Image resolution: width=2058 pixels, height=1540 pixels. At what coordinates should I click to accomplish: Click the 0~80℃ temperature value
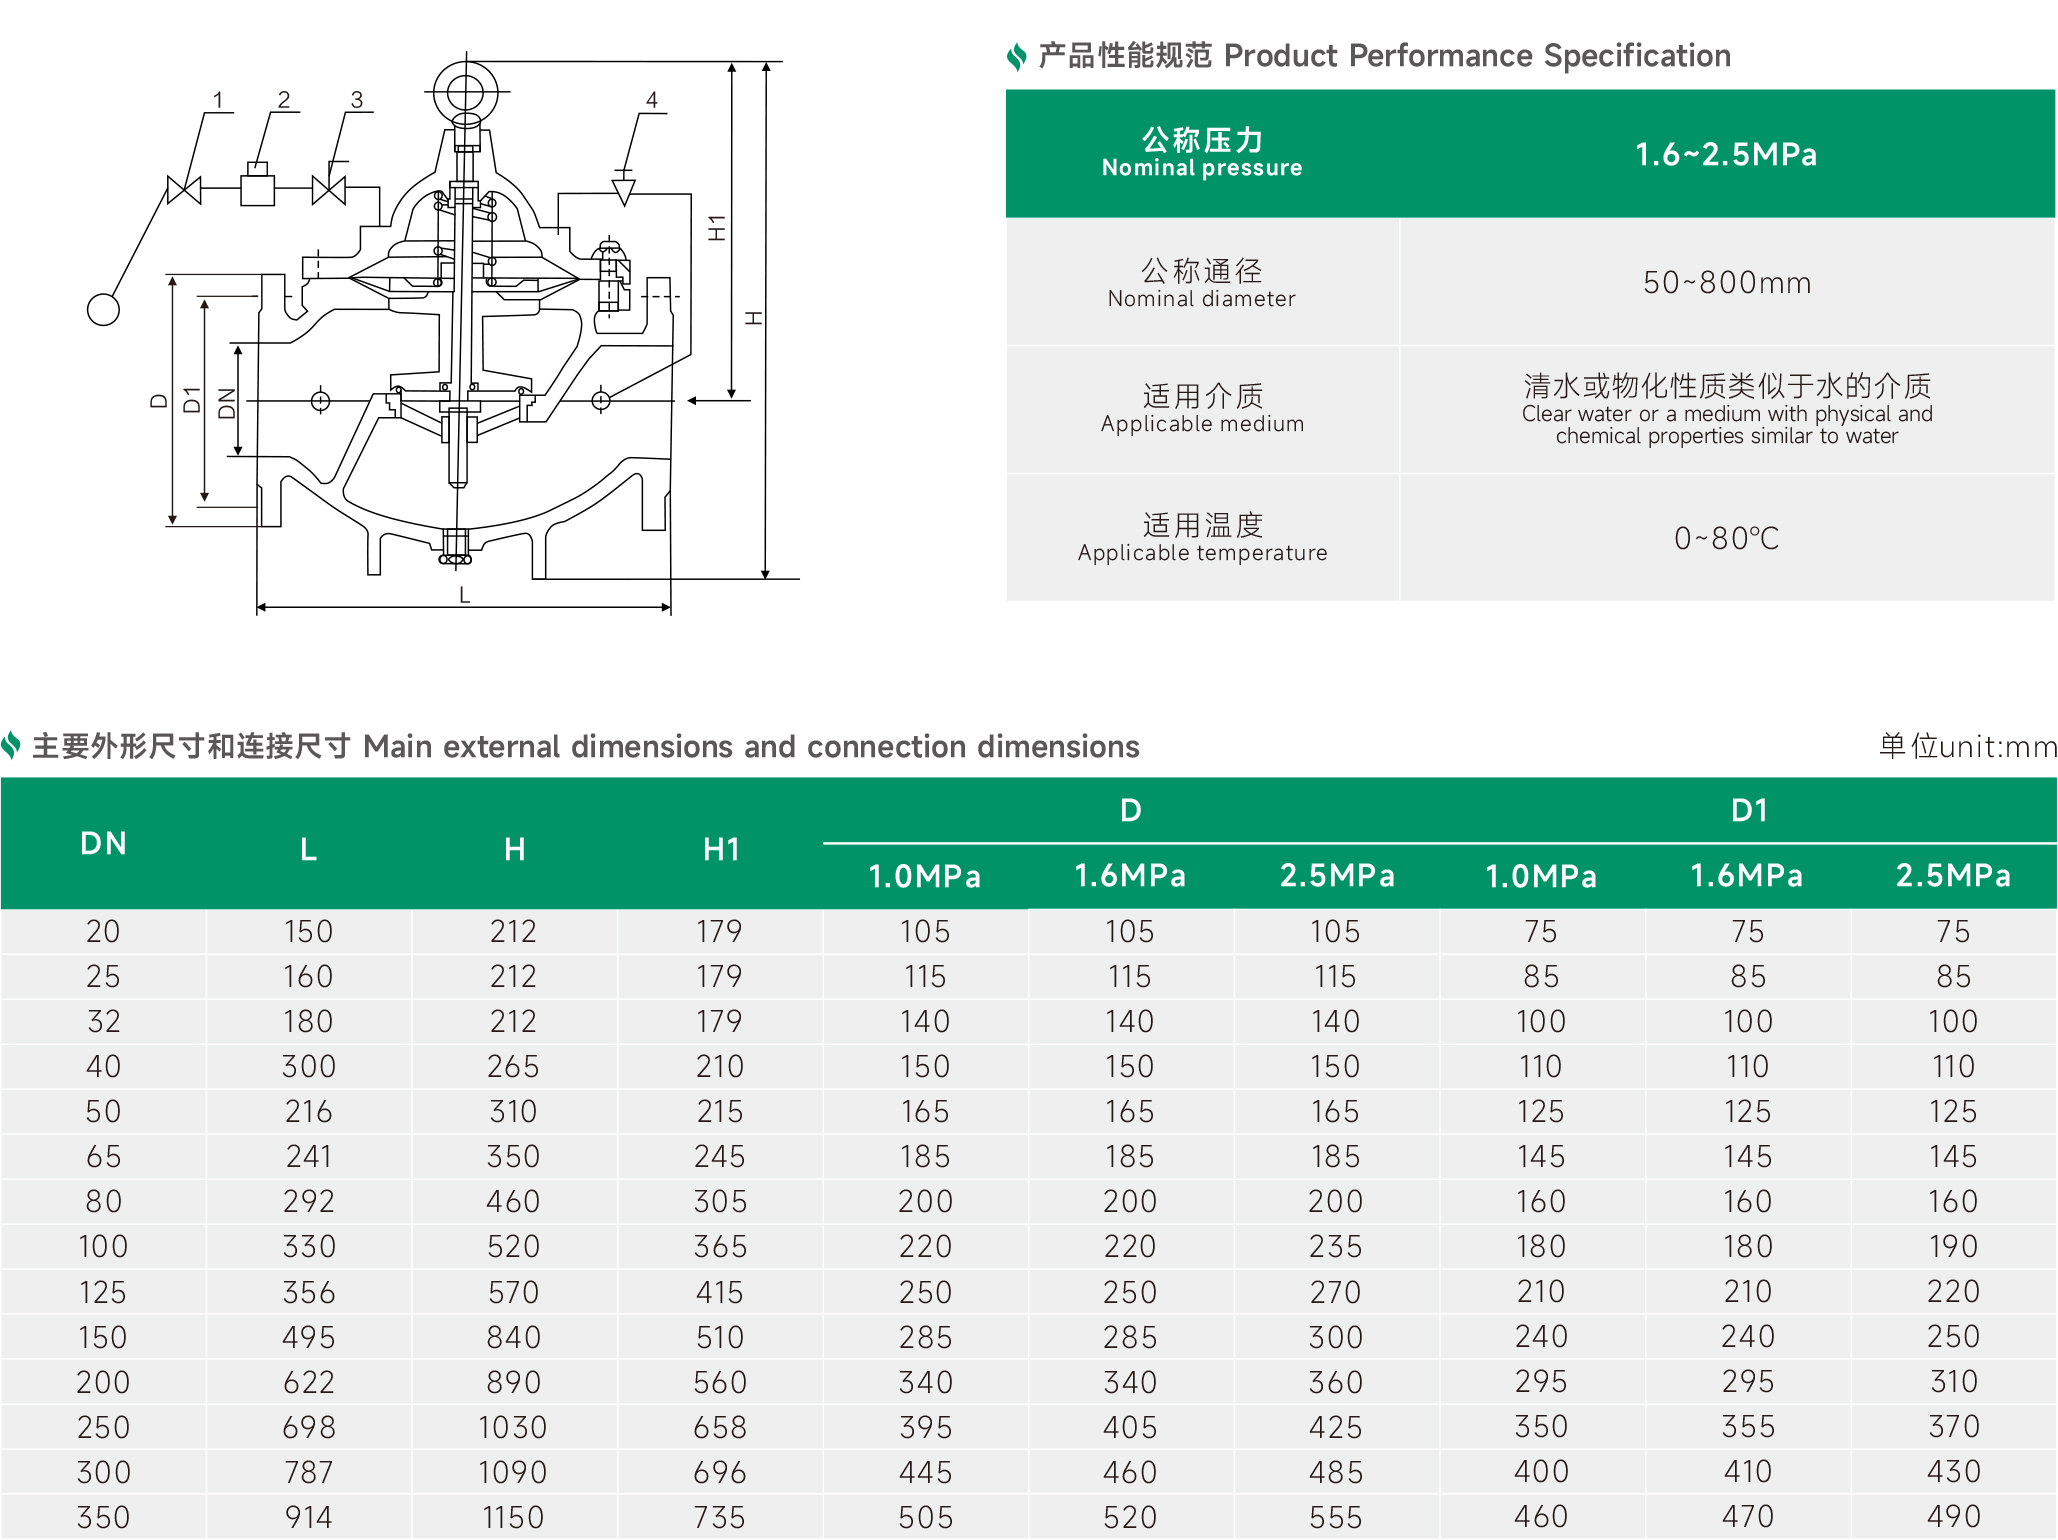click(1725, 538)
